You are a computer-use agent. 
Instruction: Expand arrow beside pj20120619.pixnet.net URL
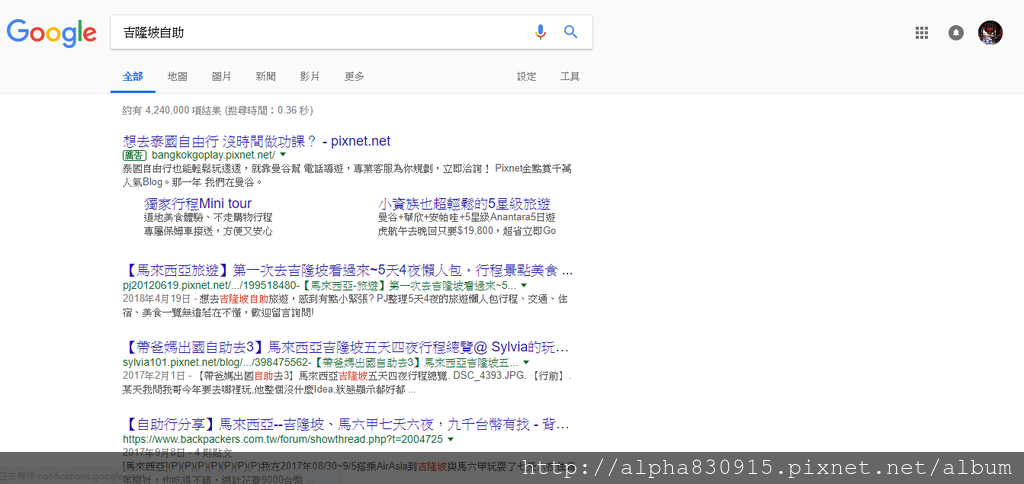pyautogui.click(x=524, y=285)
